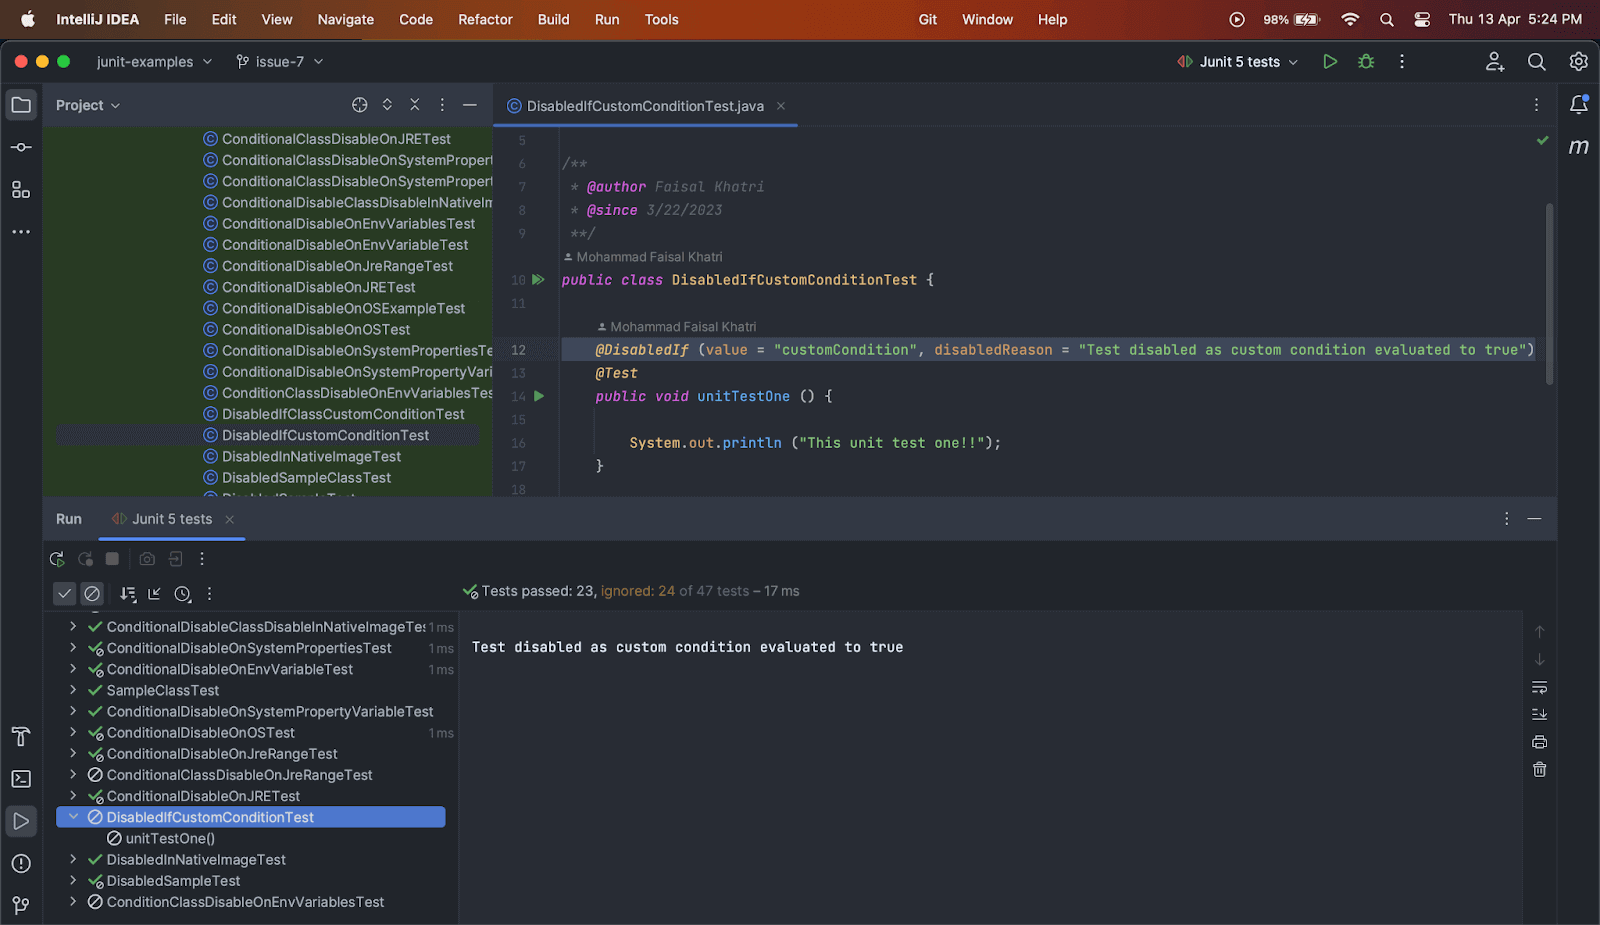Toggle soft-wrap in console output
This screenshot has width=1600, height=925.
pyautogui.click(x=1539, y=688)
